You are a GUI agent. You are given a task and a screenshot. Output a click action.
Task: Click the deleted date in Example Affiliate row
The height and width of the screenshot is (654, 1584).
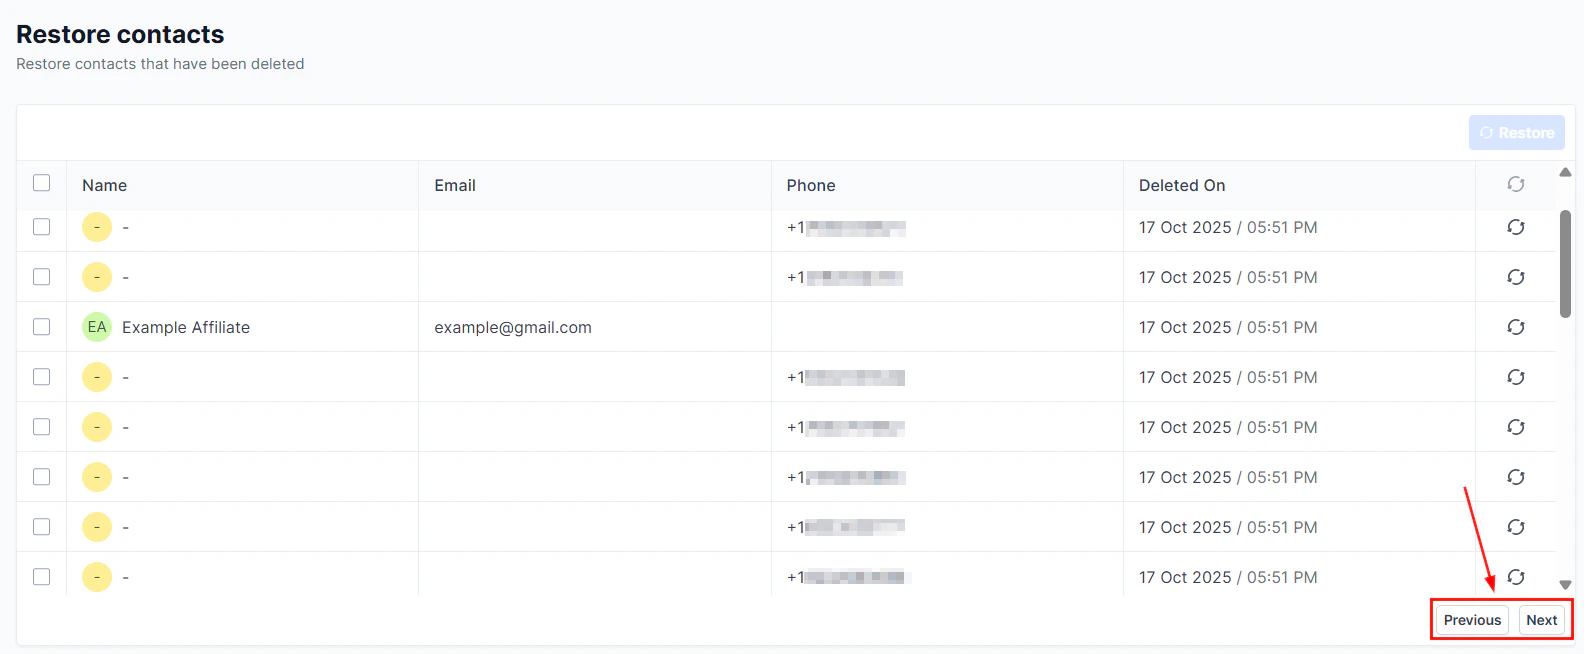click(1228, 327)
